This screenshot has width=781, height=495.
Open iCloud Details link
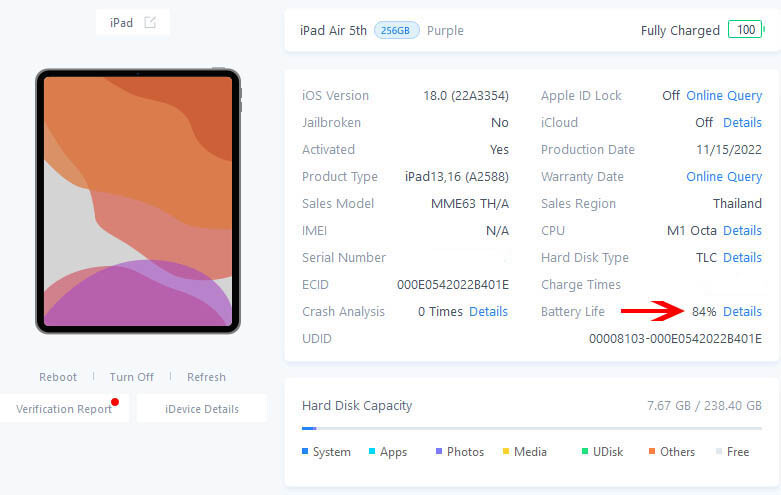[742, 123]
